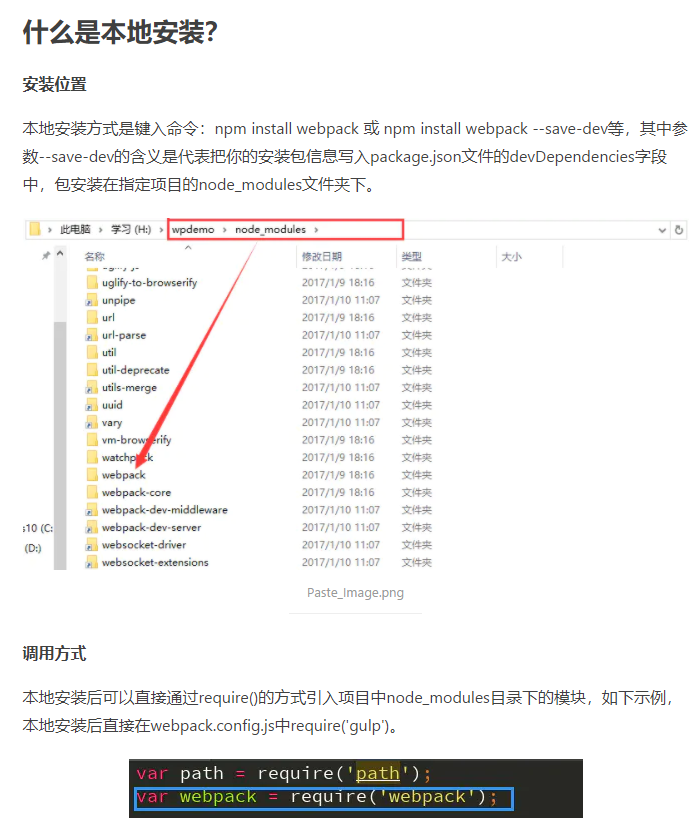Click the modified date of the webpack row

pyautogui.click(x=338, y=475)
